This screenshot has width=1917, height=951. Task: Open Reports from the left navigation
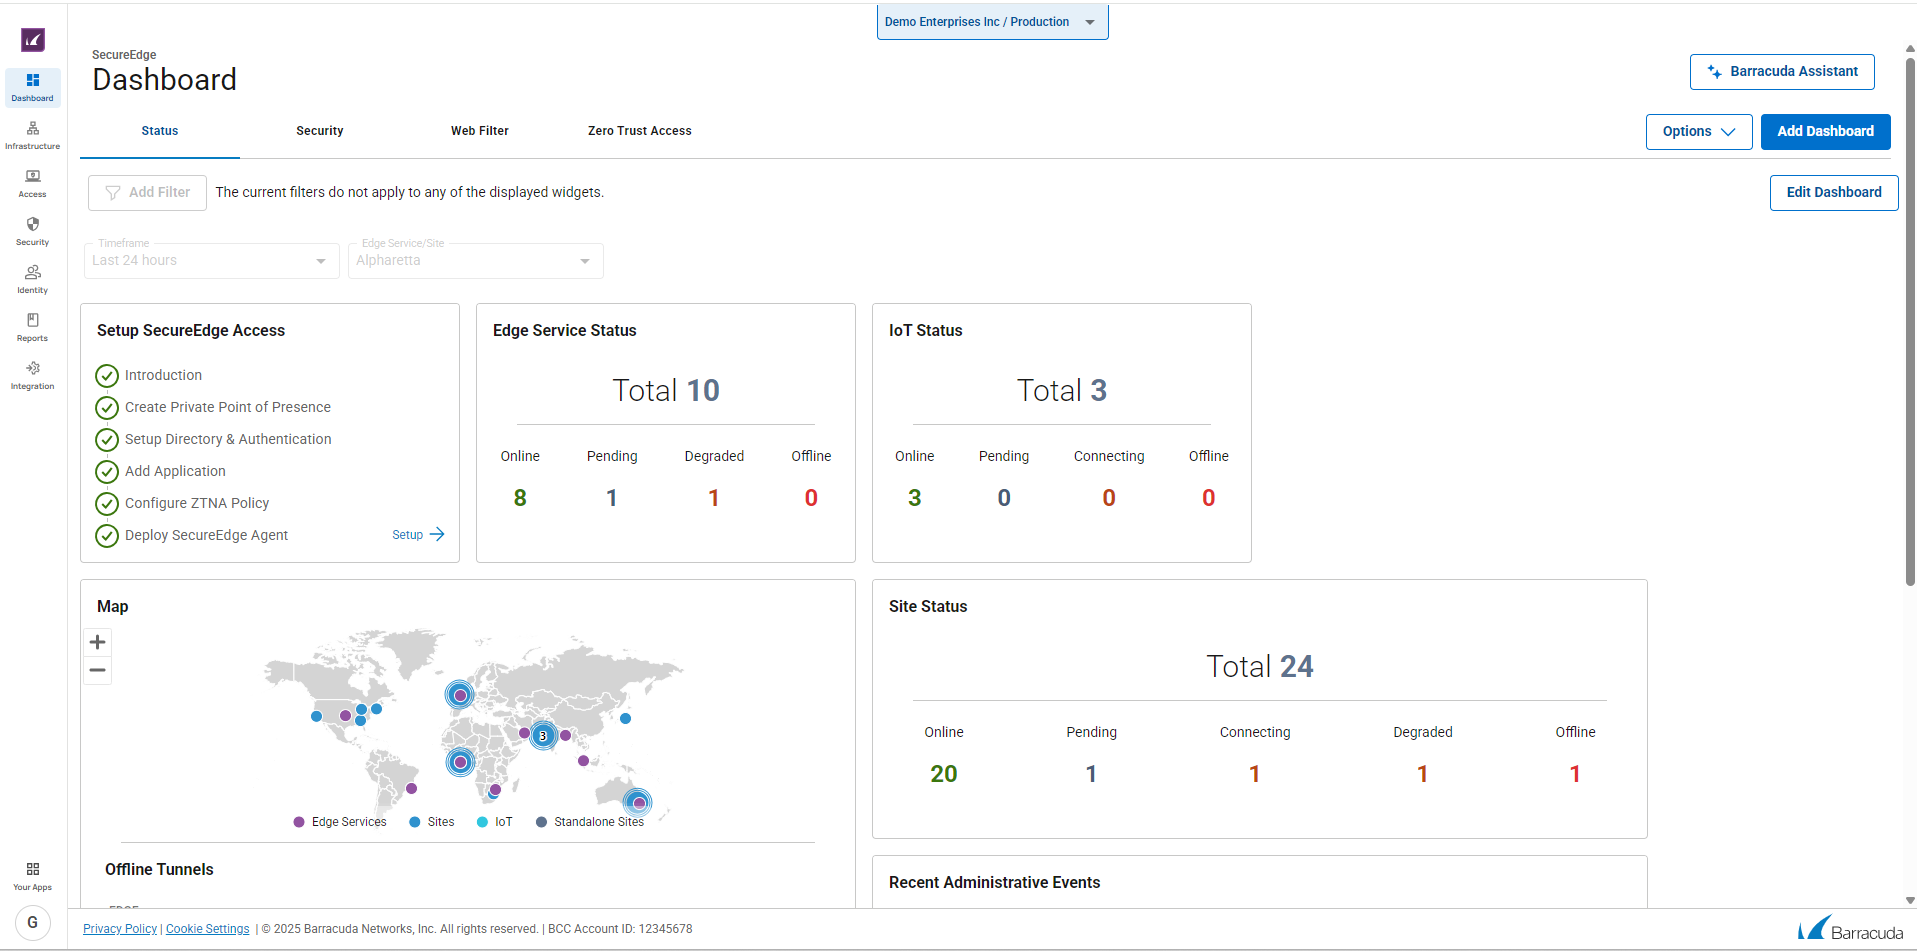click(32, 326)
